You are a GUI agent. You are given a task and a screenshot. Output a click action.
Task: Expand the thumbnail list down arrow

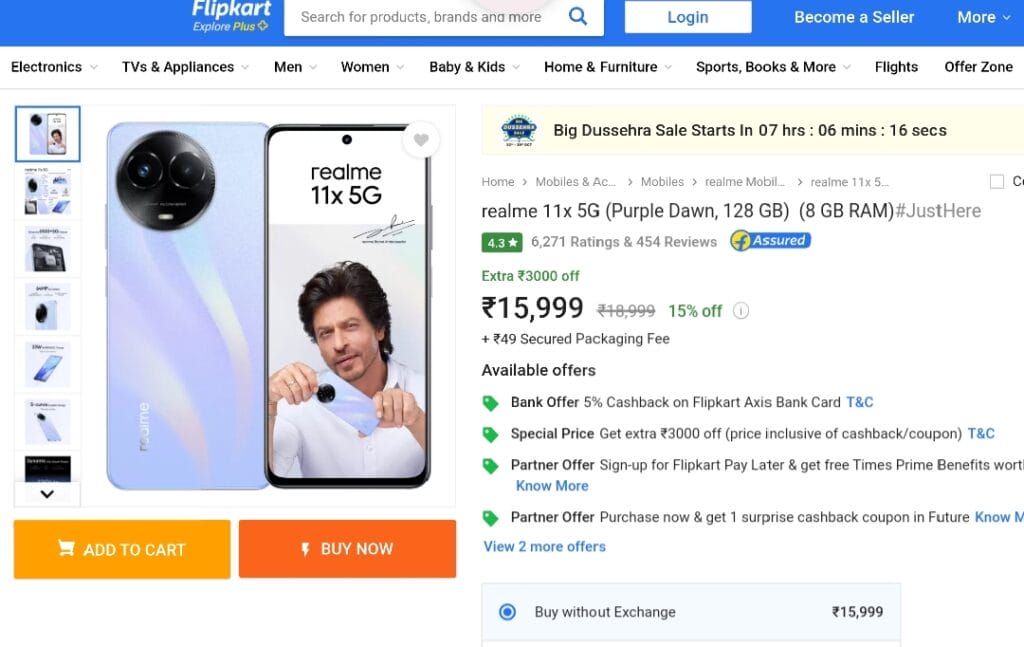tap(47, 494)
